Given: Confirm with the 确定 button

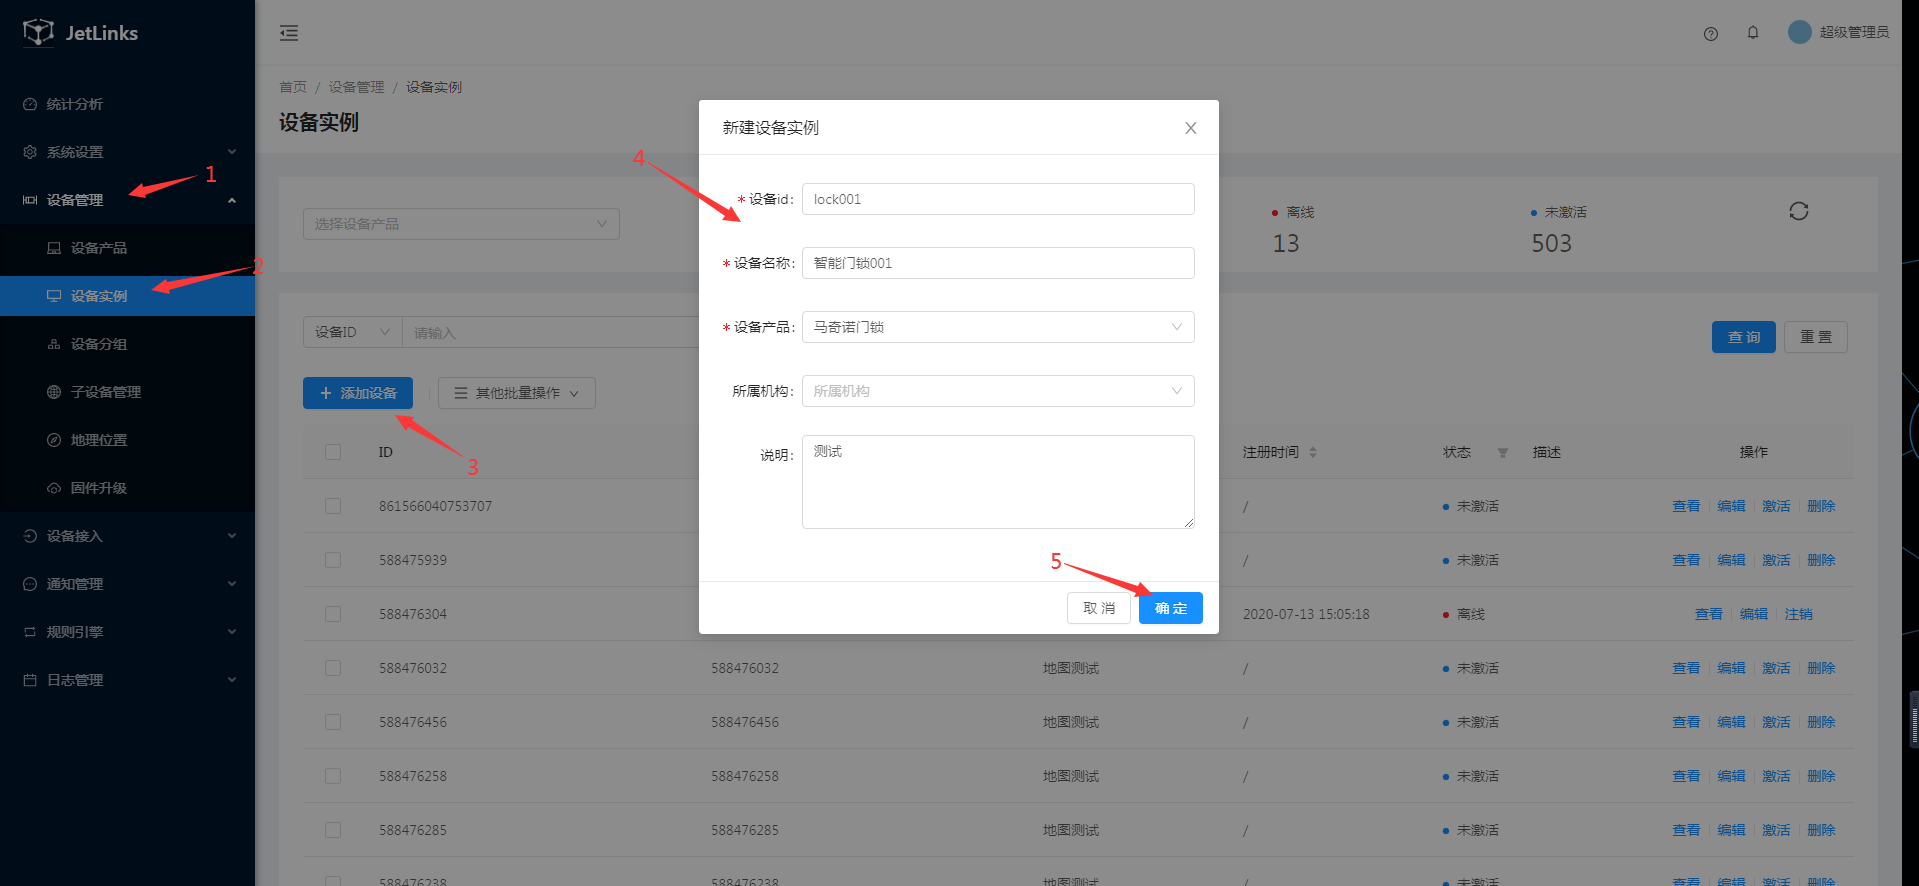Looking at the screenshot, I should (x=1170, y=608).
